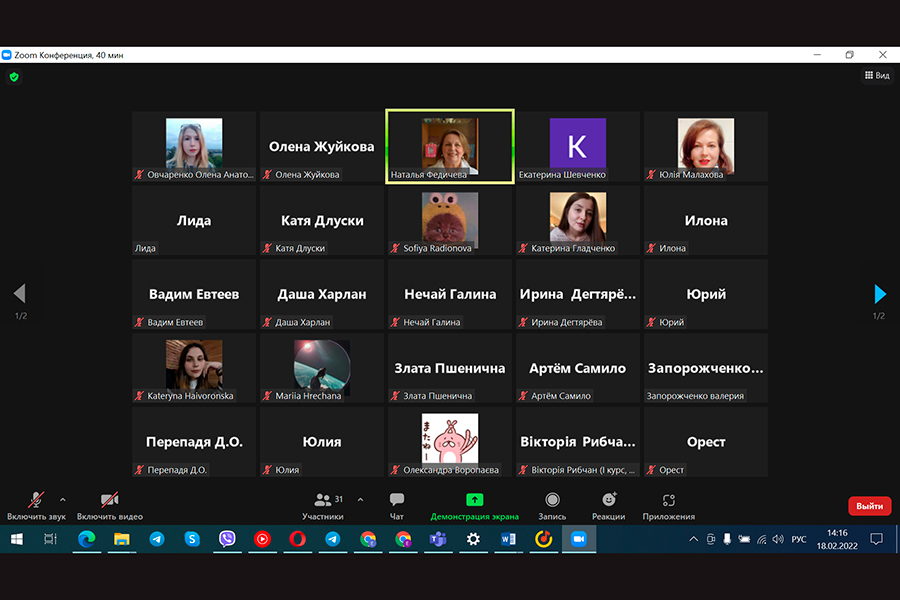Switch the РУС keyboard language indicator
The image size is (900, 600).
(x=799, y=540)
